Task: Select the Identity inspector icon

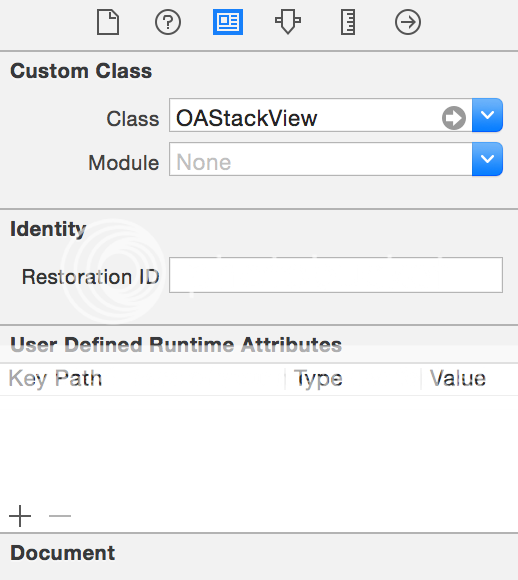Action: (x=228, y=22)
